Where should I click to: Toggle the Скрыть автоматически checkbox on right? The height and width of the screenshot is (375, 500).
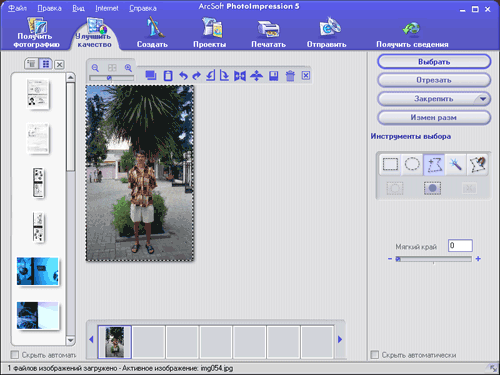click(375, 355)
